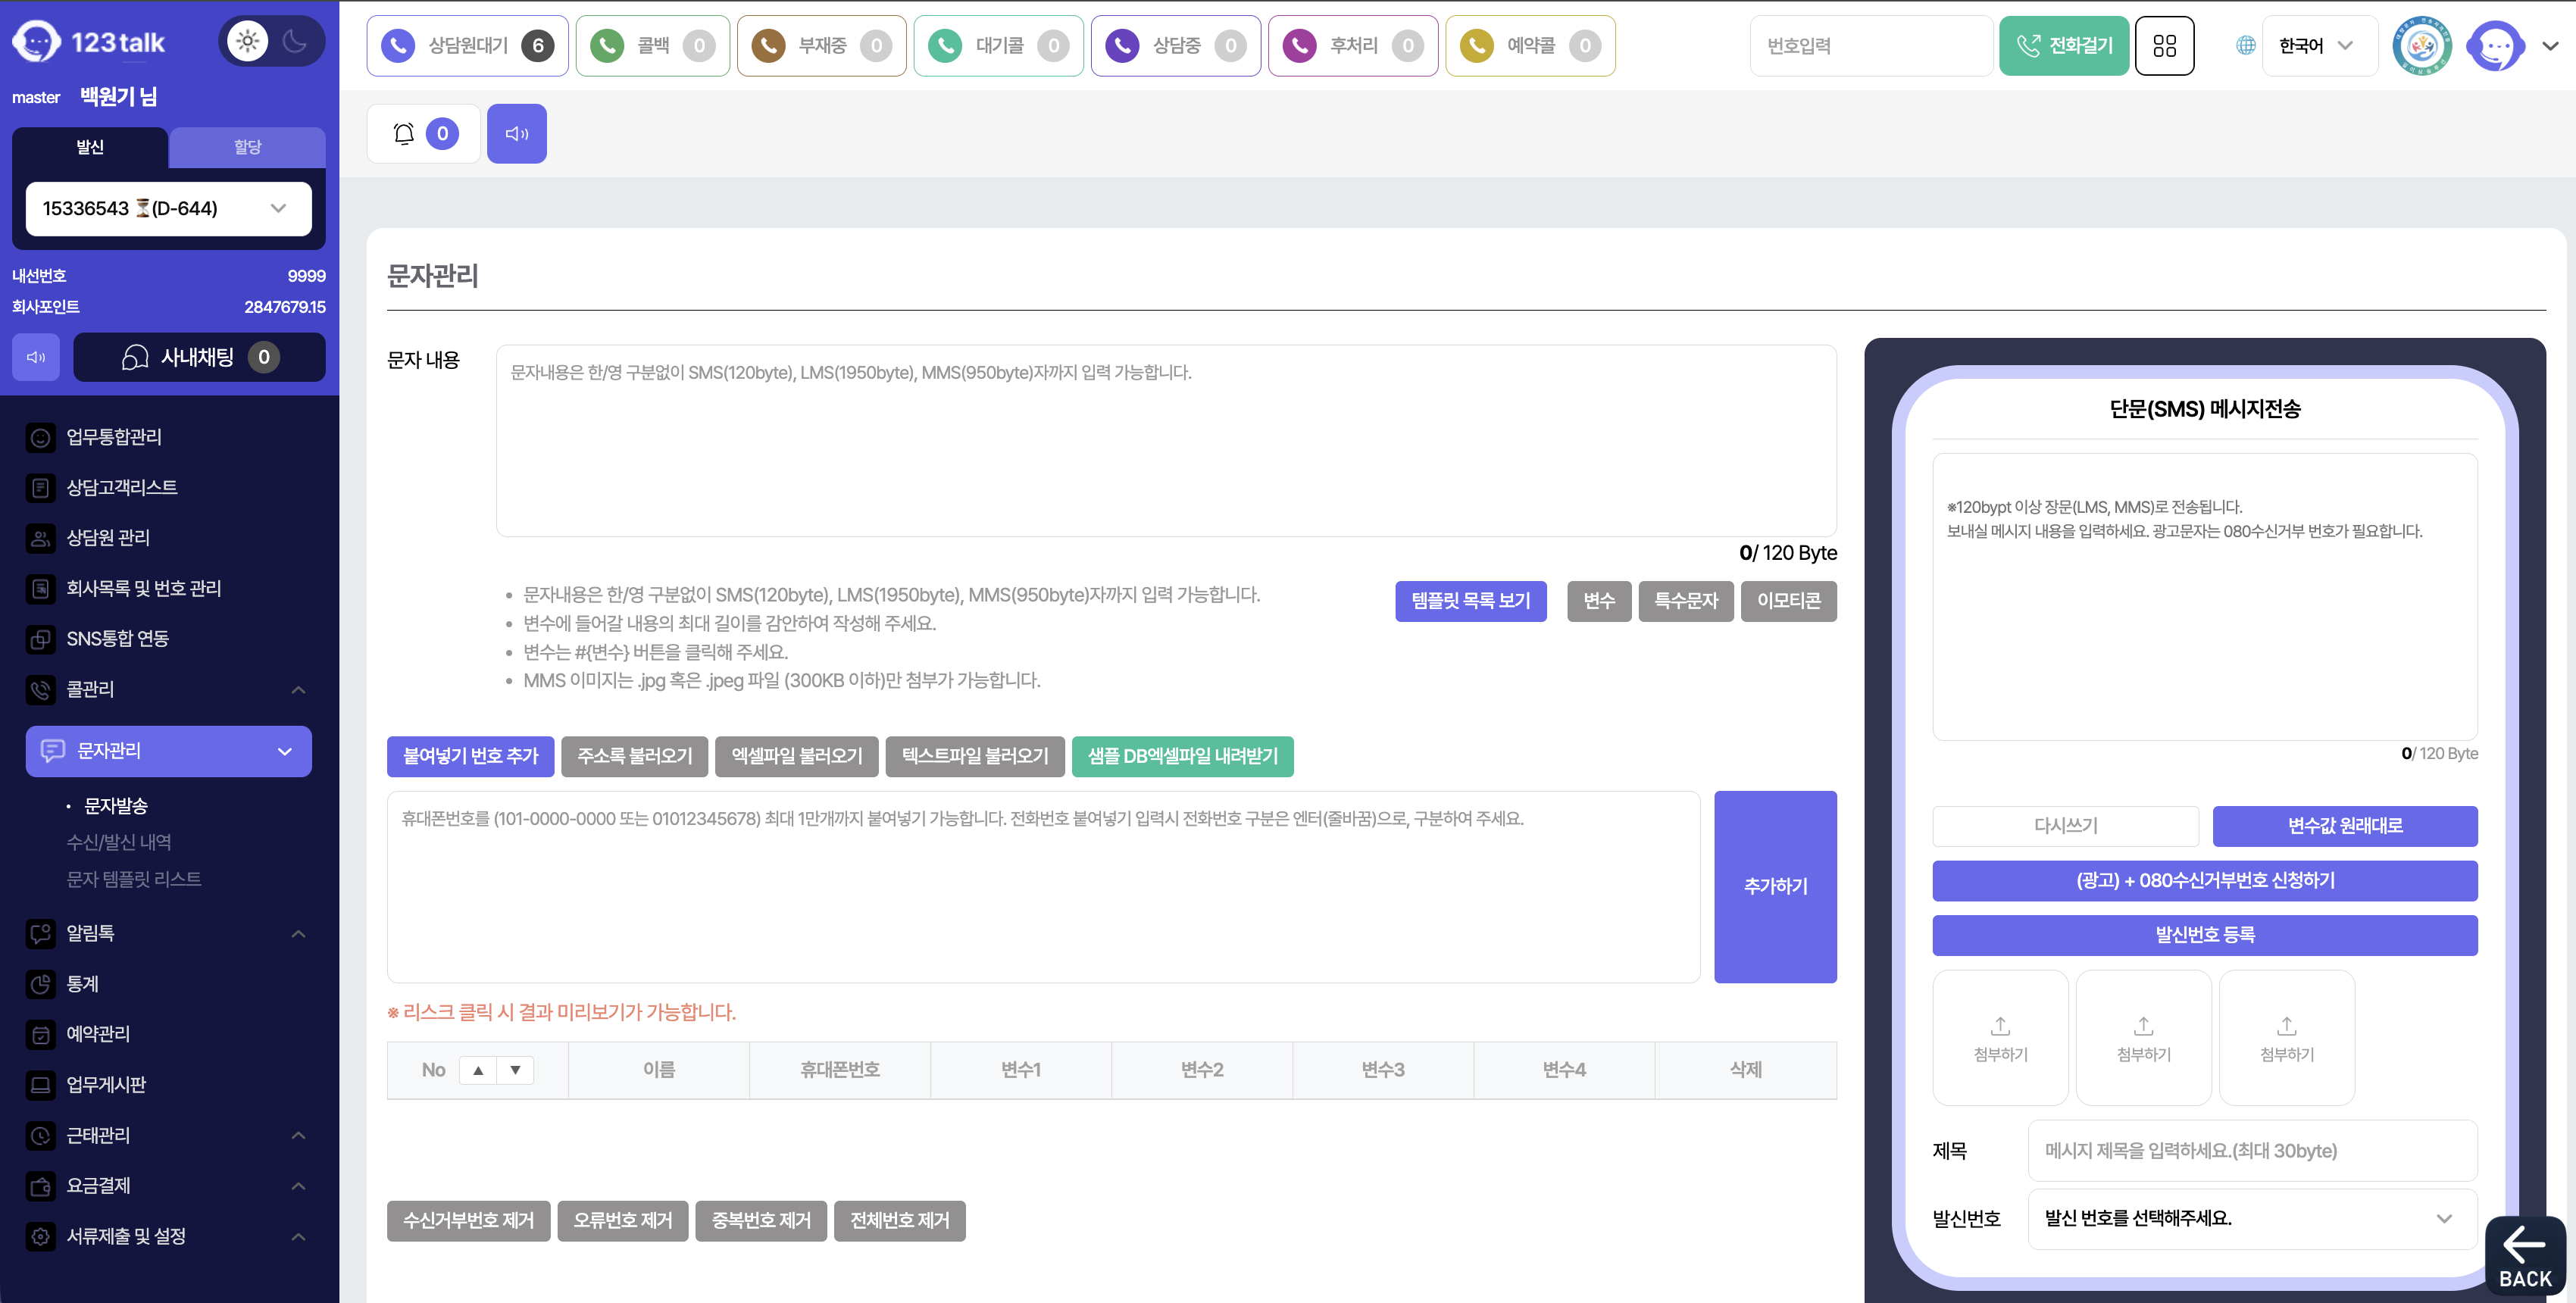Sort No column ascending arrow
The width and height of the screenshot is (2576, 1303).
478,1070
